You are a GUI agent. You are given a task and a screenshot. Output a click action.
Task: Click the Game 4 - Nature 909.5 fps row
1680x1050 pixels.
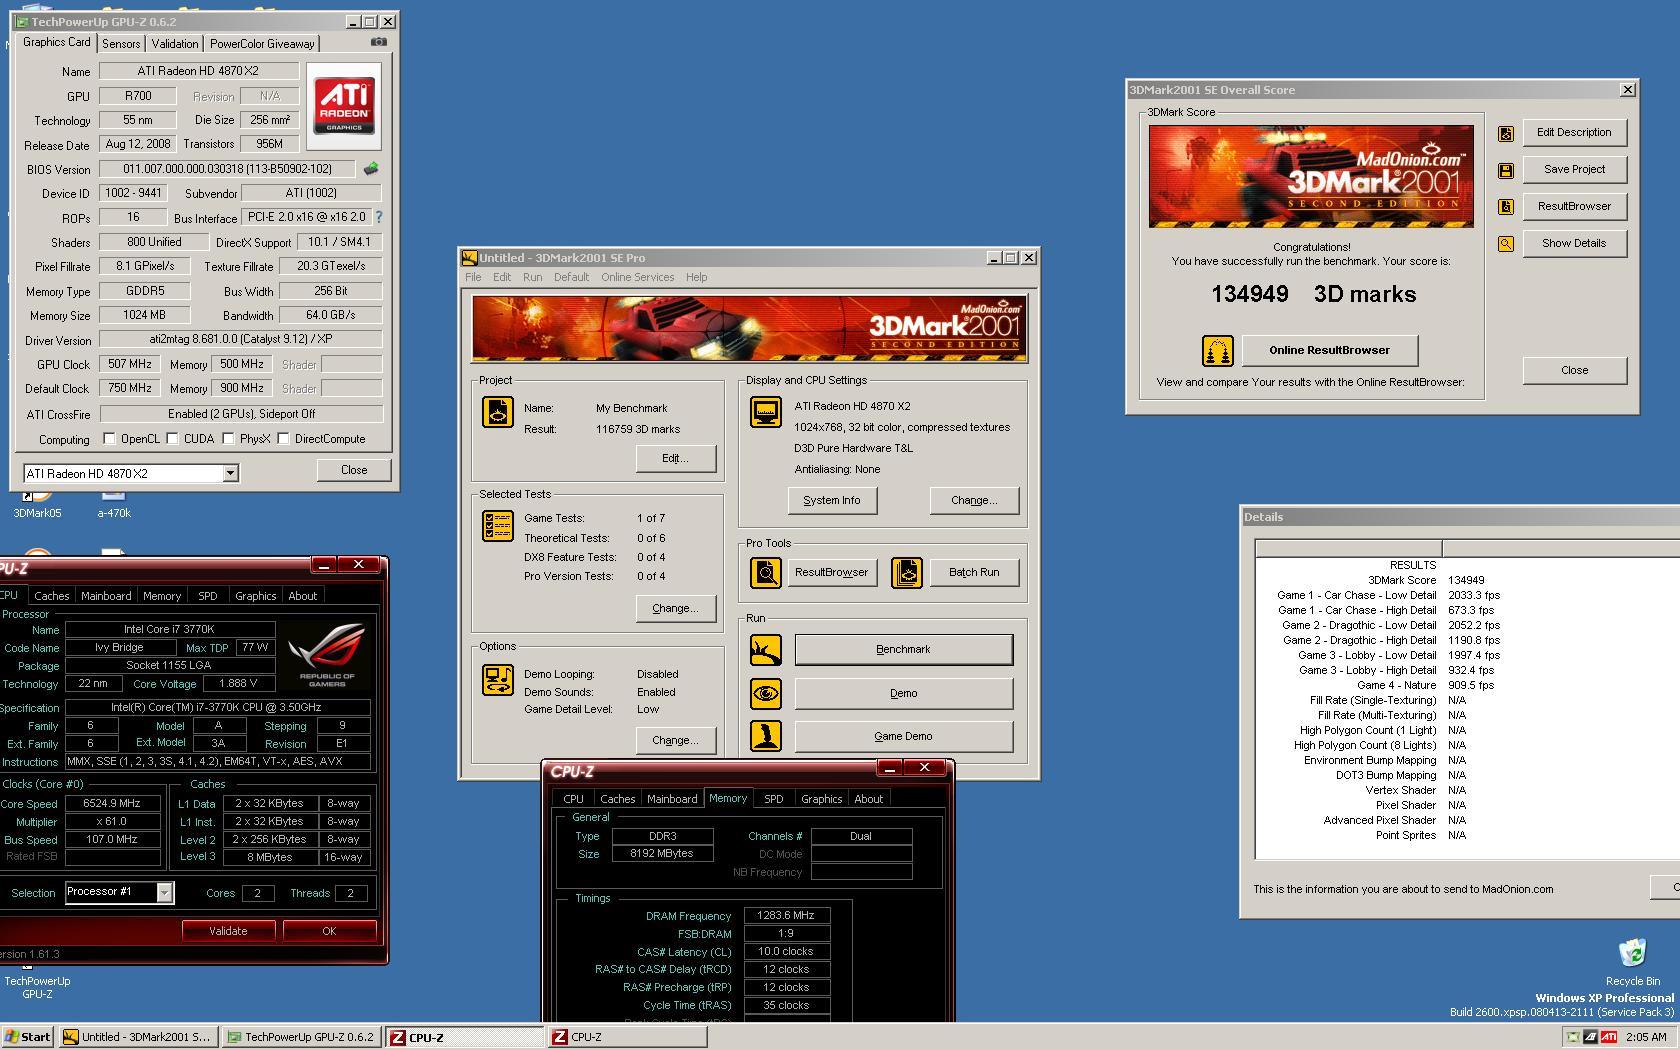(x=1467, y=685)
